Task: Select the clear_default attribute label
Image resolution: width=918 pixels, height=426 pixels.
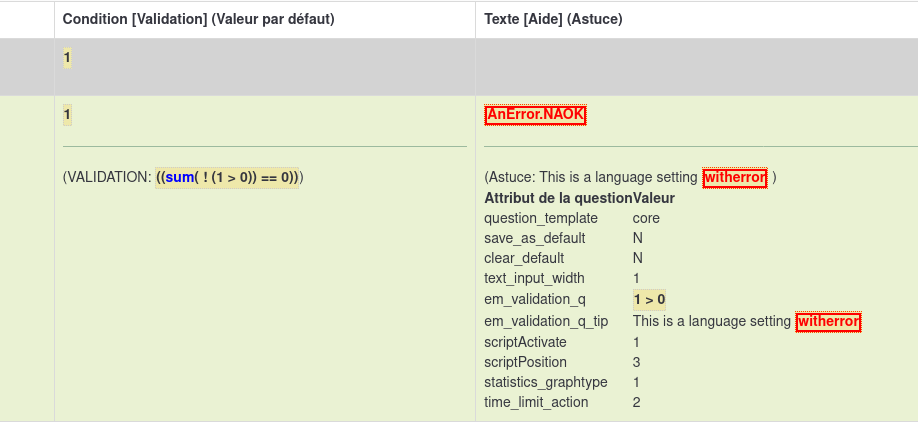Action: (x=526, y=258)
